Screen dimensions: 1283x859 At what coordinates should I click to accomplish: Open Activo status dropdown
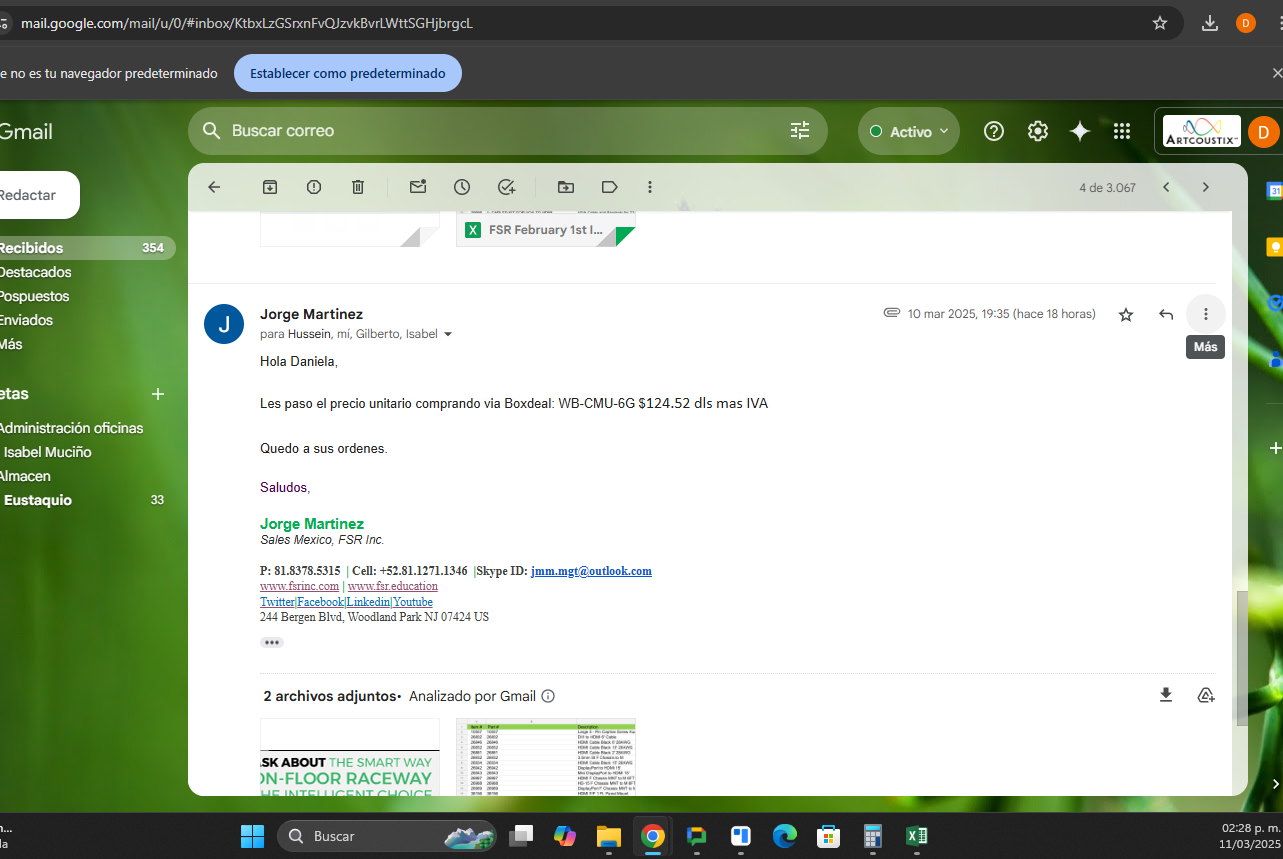(x=909, y=131)
